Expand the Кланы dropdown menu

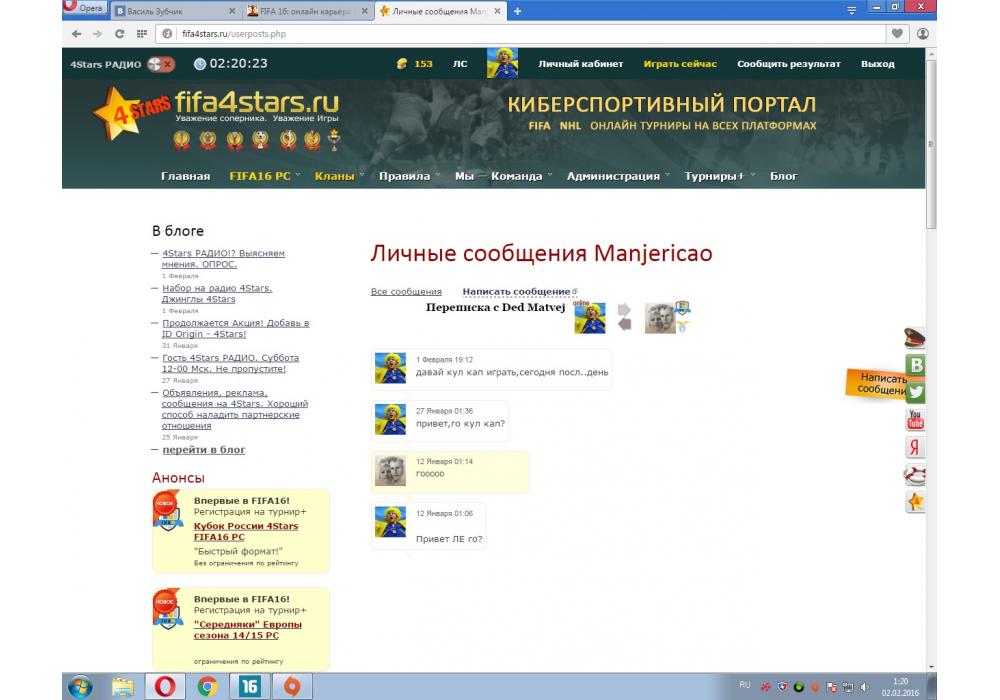(338, 176)
